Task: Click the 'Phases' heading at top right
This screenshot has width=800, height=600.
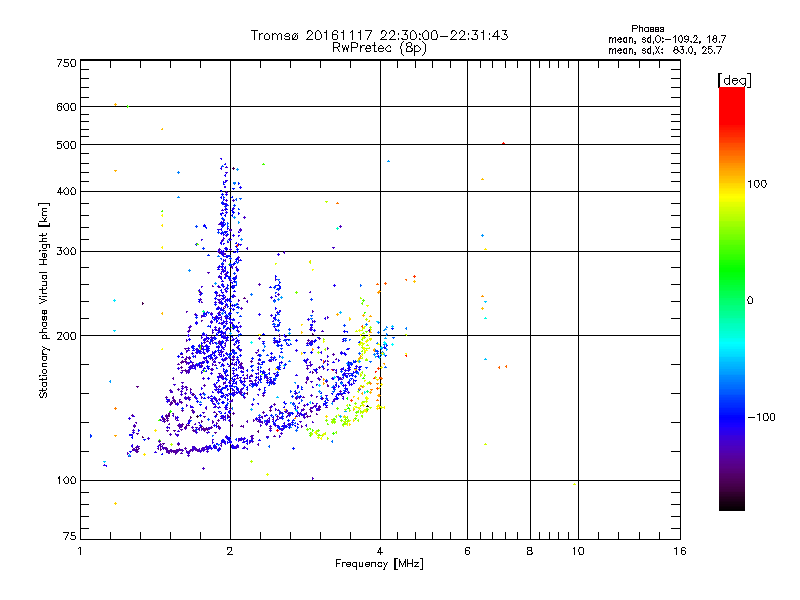Action: pos(647,29)
